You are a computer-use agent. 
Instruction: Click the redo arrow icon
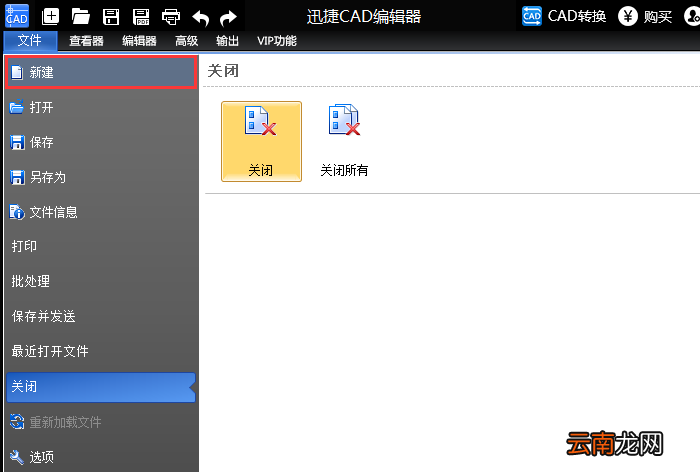pyautogui.click(x=228, y=18)
